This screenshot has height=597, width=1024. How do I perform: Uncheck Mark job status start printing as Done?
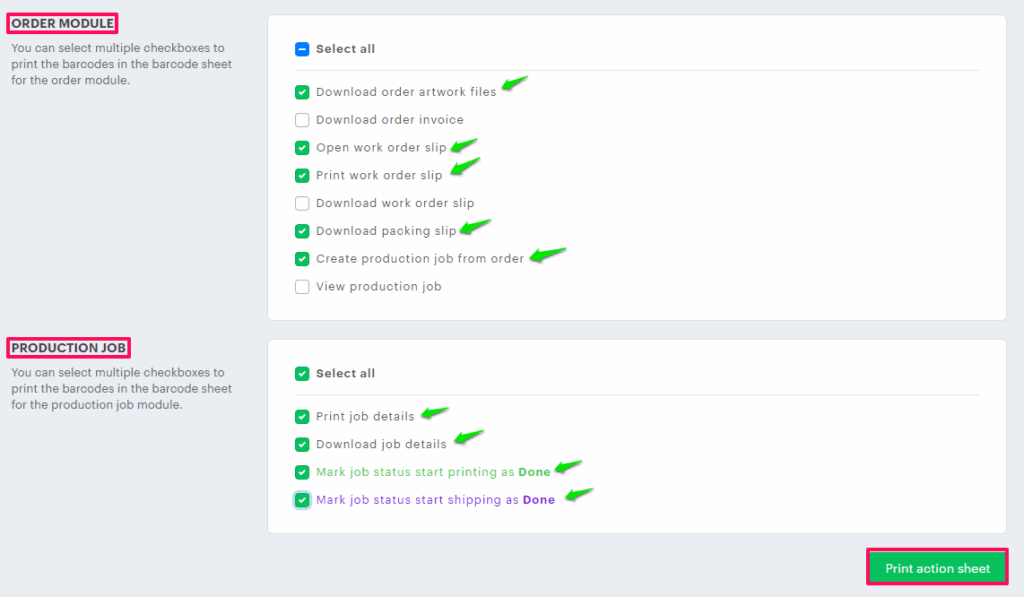[x=302, y=472]
